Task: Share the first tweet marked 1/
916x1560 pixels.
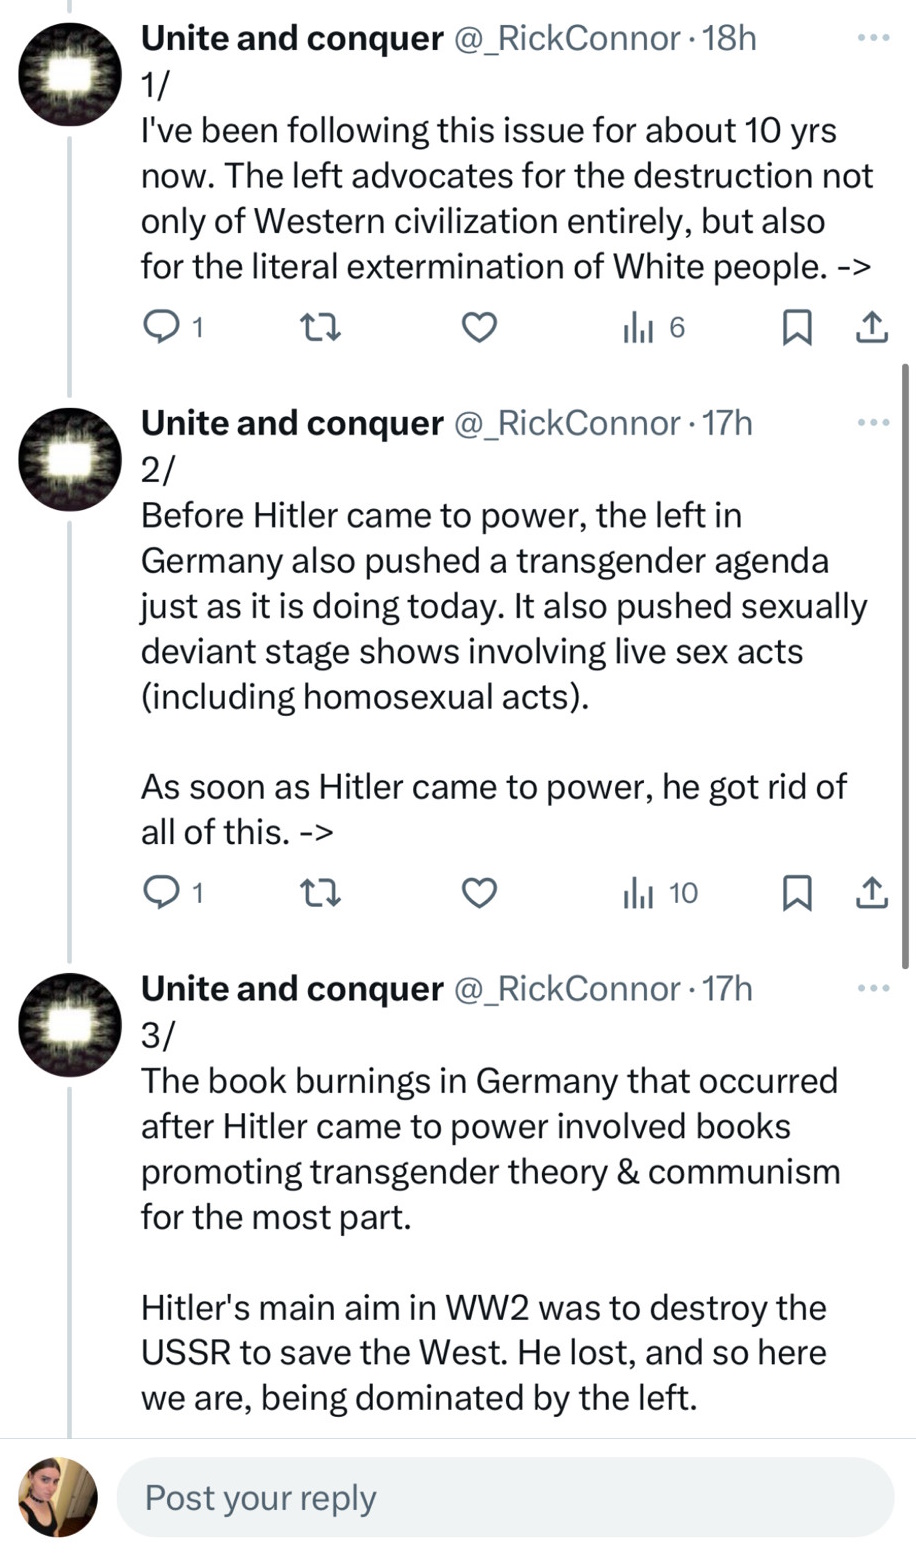Action: coord(872,327)
